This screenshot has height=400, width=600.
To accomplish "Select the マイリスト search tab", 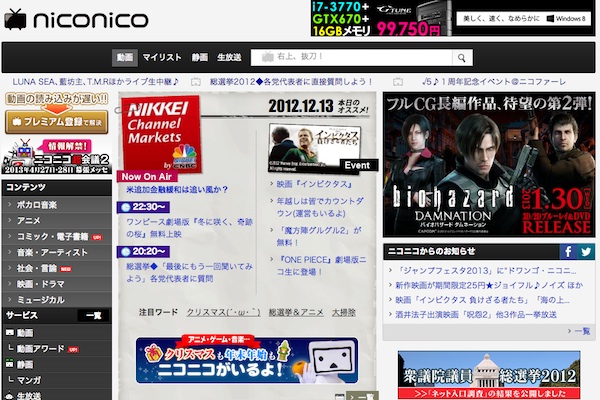I will (x=161, y=58).
